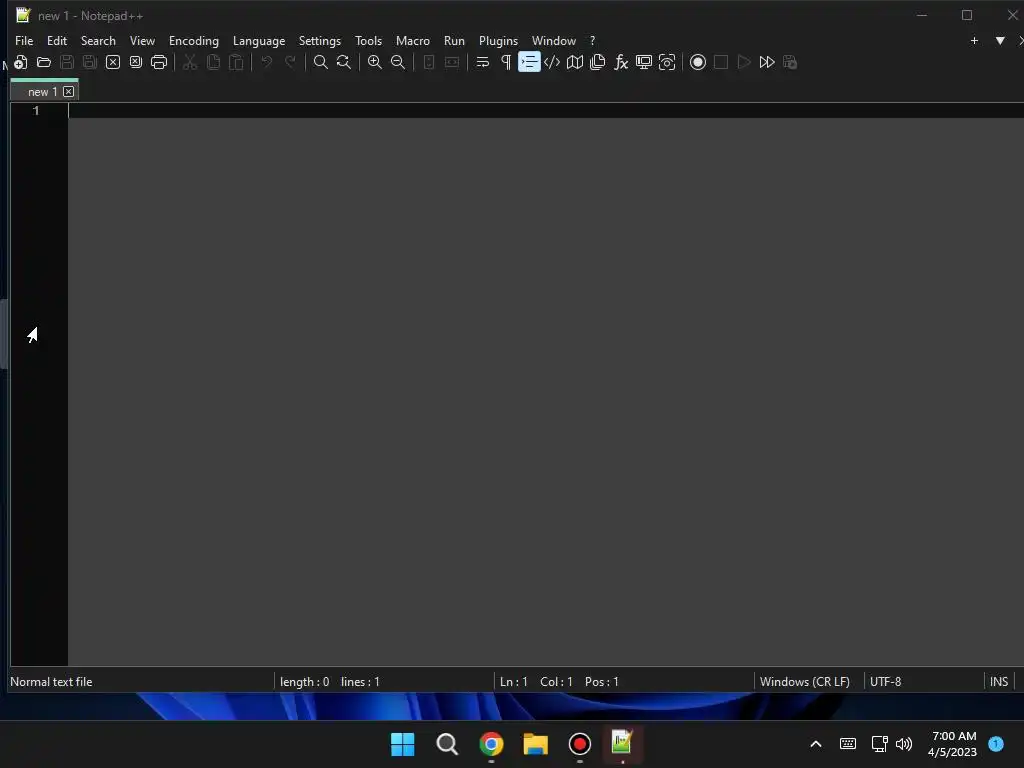Screen dimensions: 1024x768
Task: Open Google Chrome from taskbar
Action: pos(491,744)
